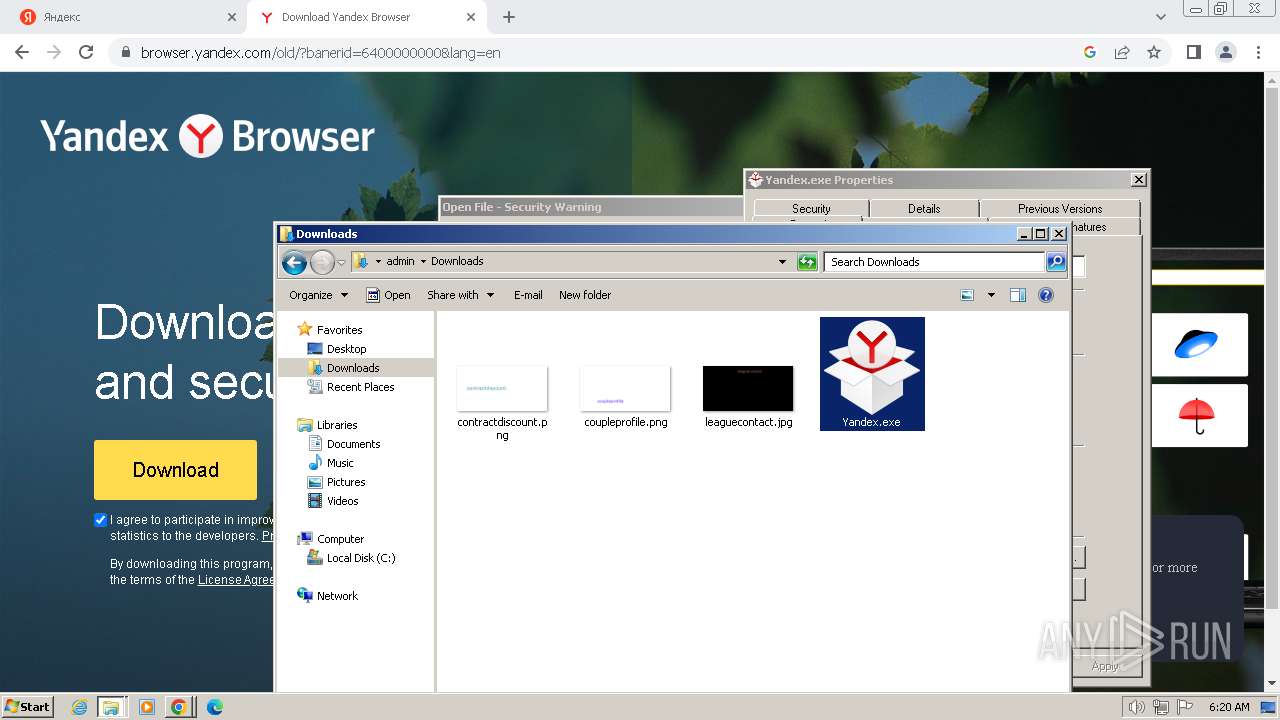The image size is (1280, 720).
Task: Select the Yandex.exe installer file
Action: click(x=872, y=374)
